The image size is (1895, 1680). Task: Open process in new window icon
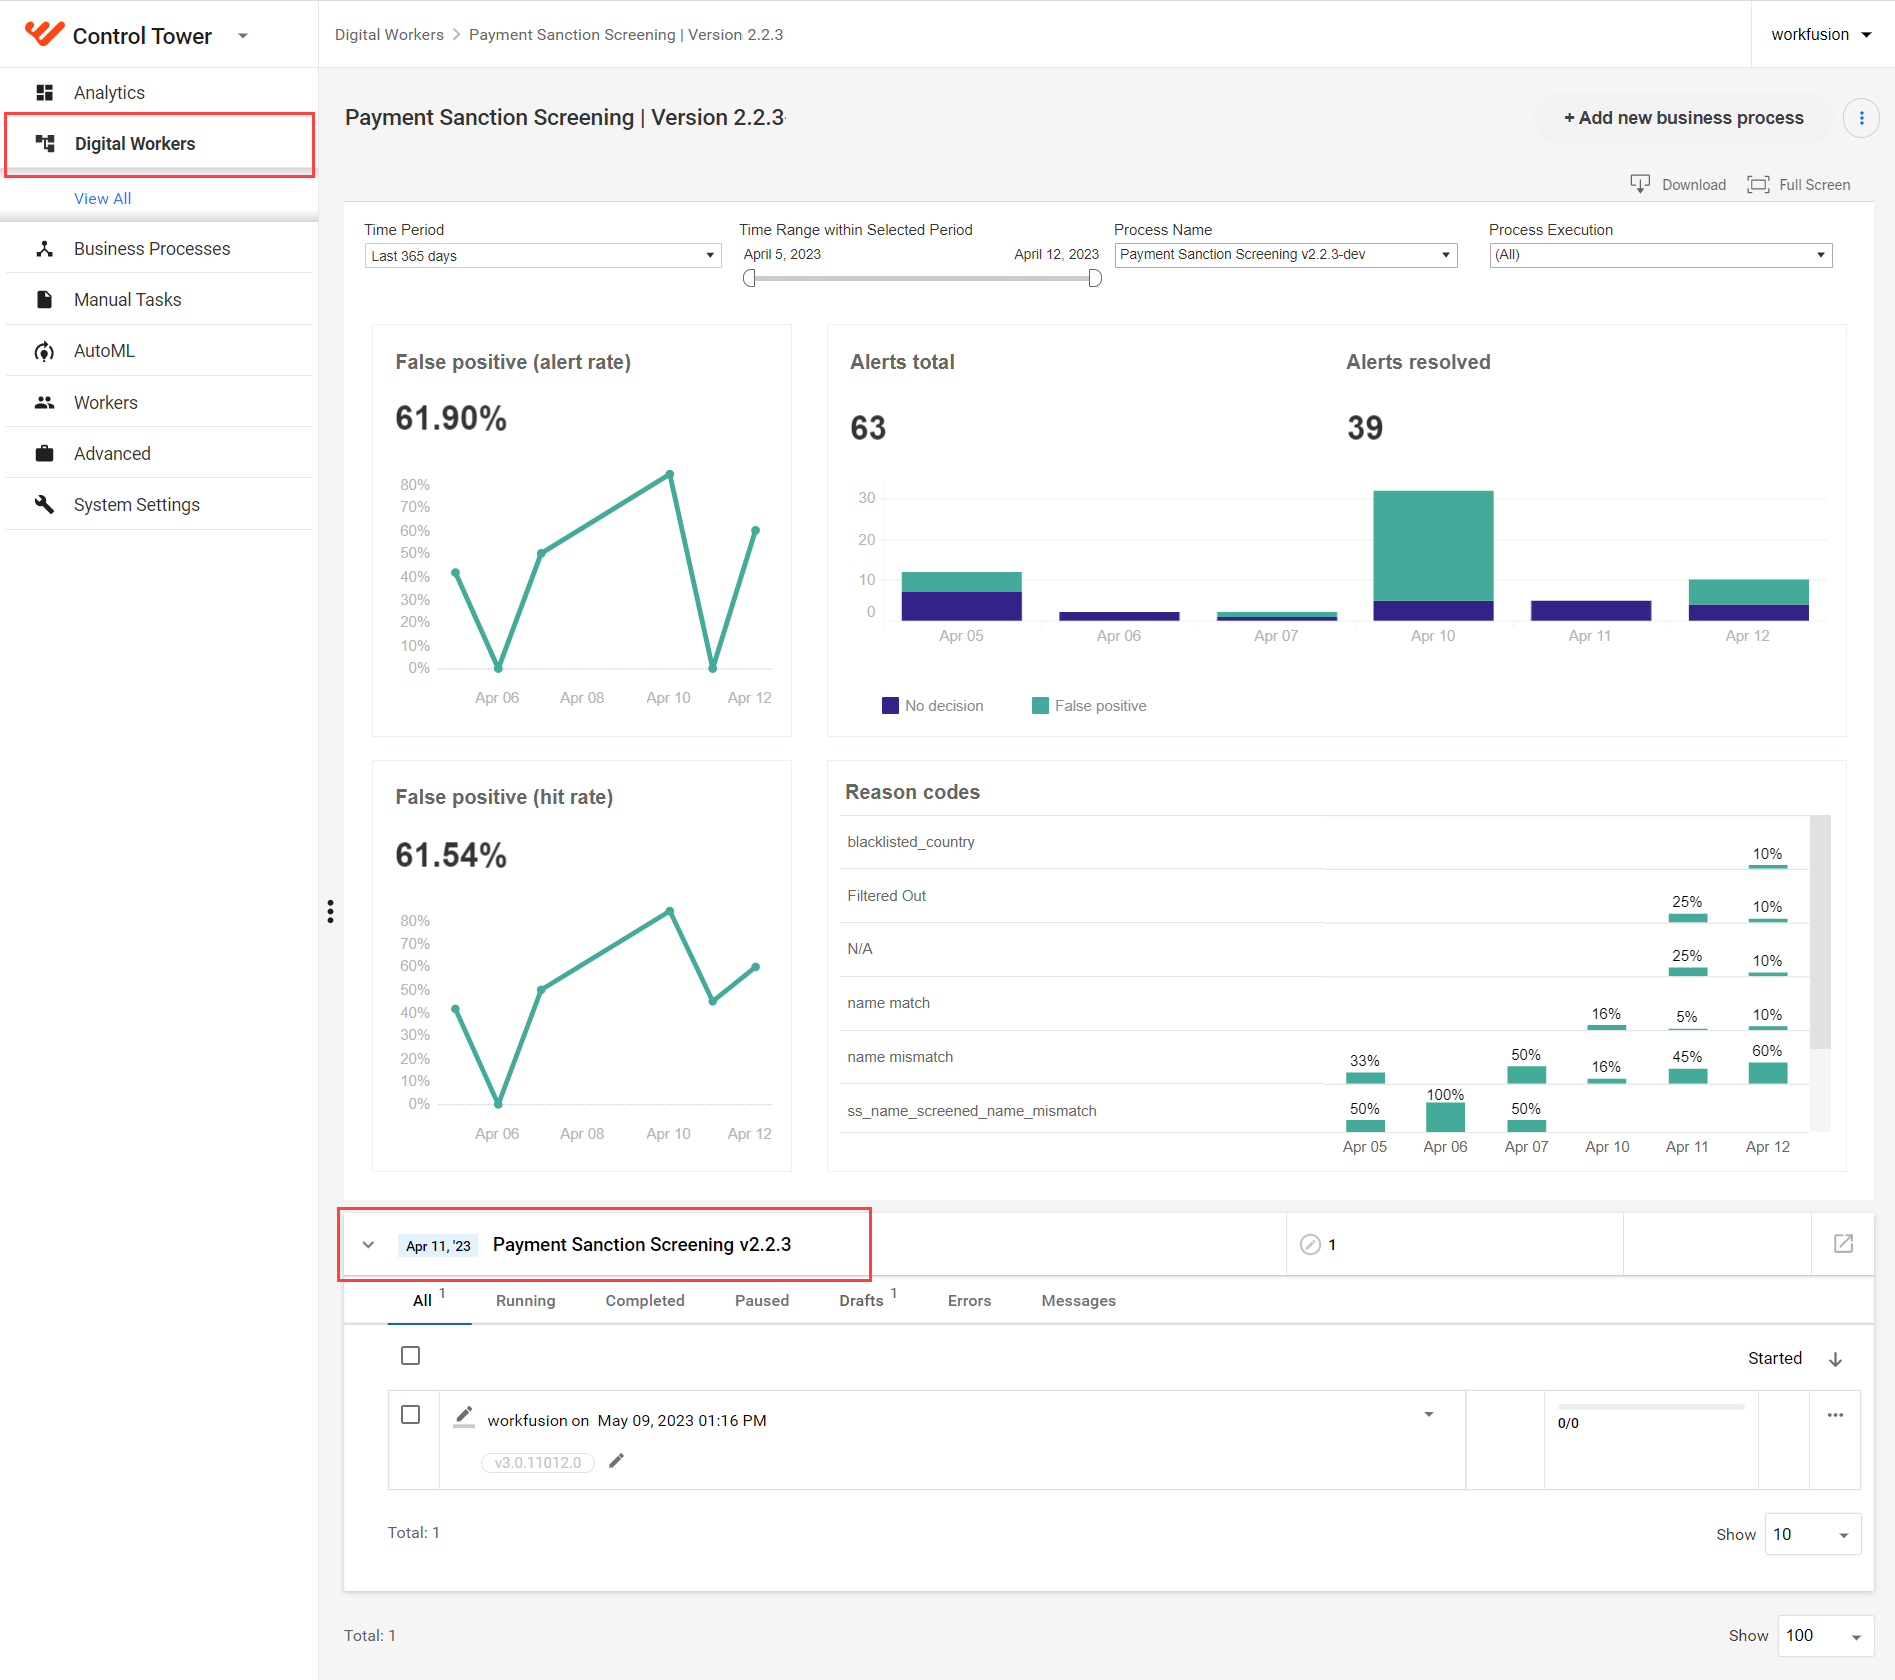tap(1843, 1243)
